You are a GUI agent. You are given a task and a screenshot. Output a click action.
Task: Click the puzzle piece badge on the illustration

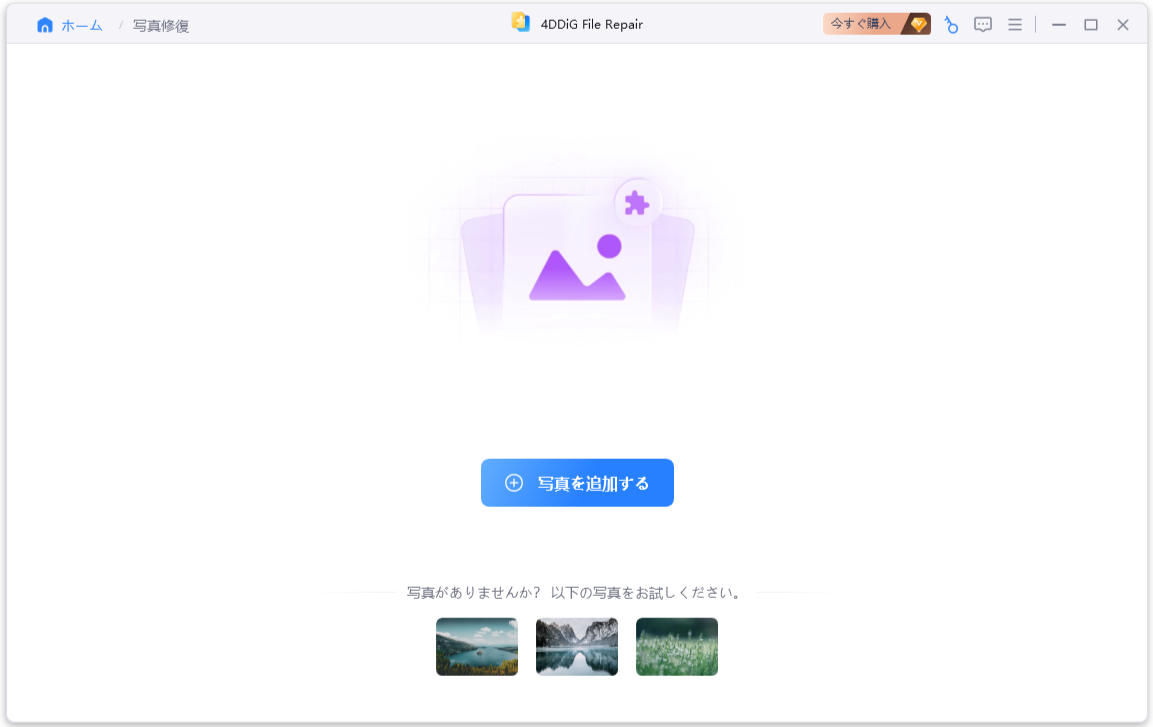tap(637, 202)
